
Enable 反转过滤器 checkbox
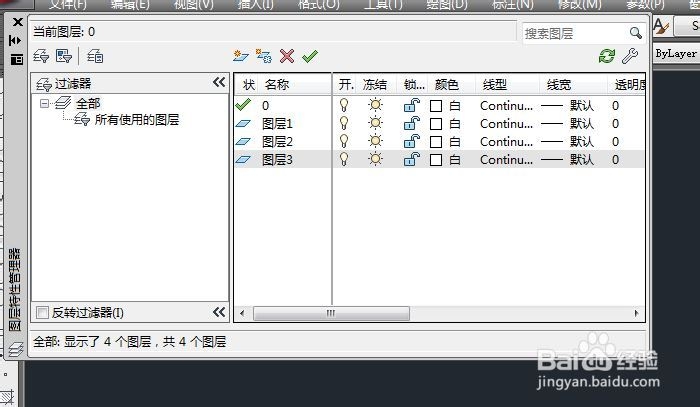(x=42, y=312)
